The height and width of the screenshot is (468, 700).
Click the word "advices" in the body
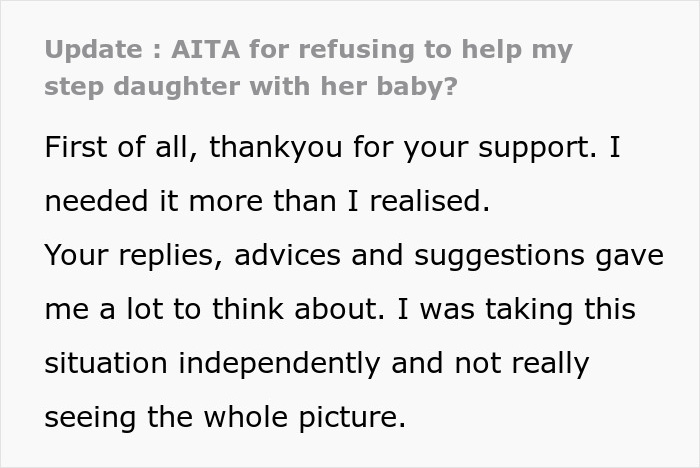288,255
